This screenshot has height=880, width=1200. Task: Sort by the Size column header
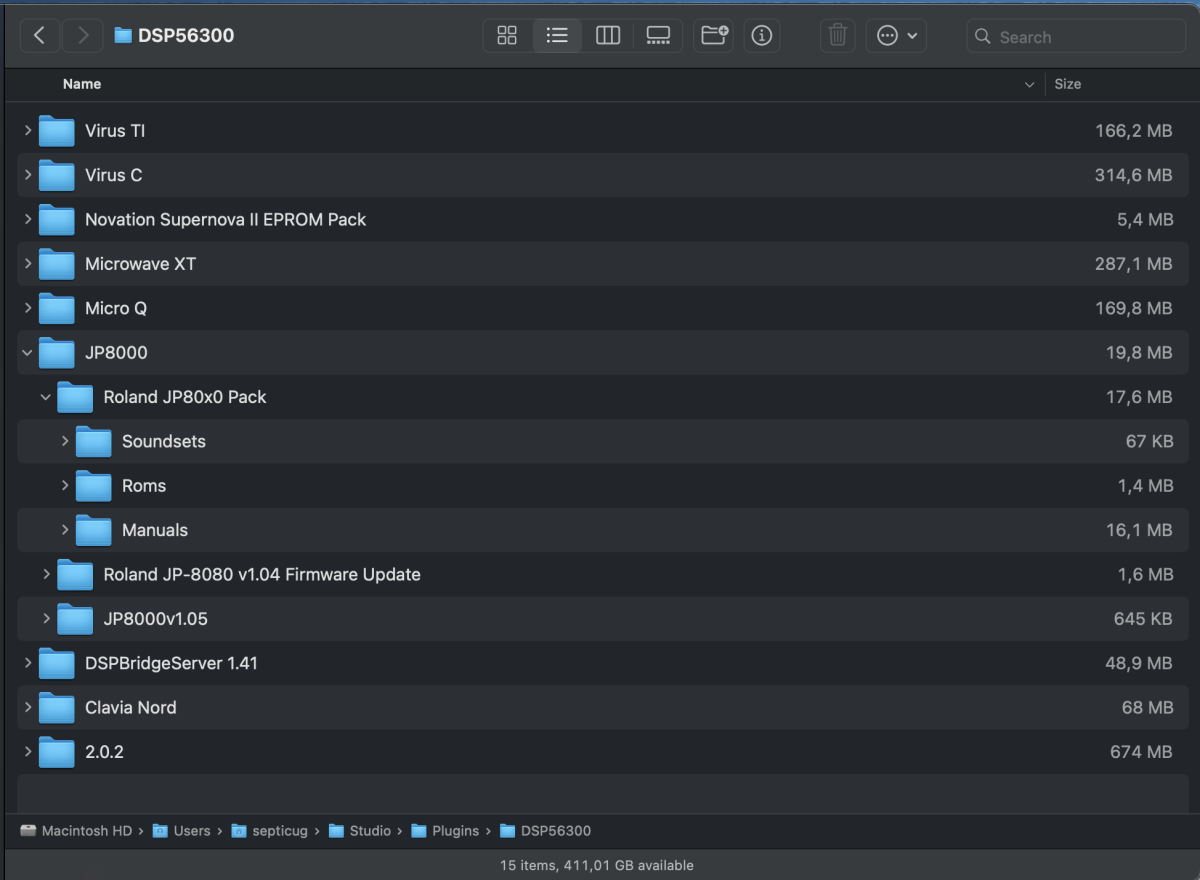click(1067, 84)
